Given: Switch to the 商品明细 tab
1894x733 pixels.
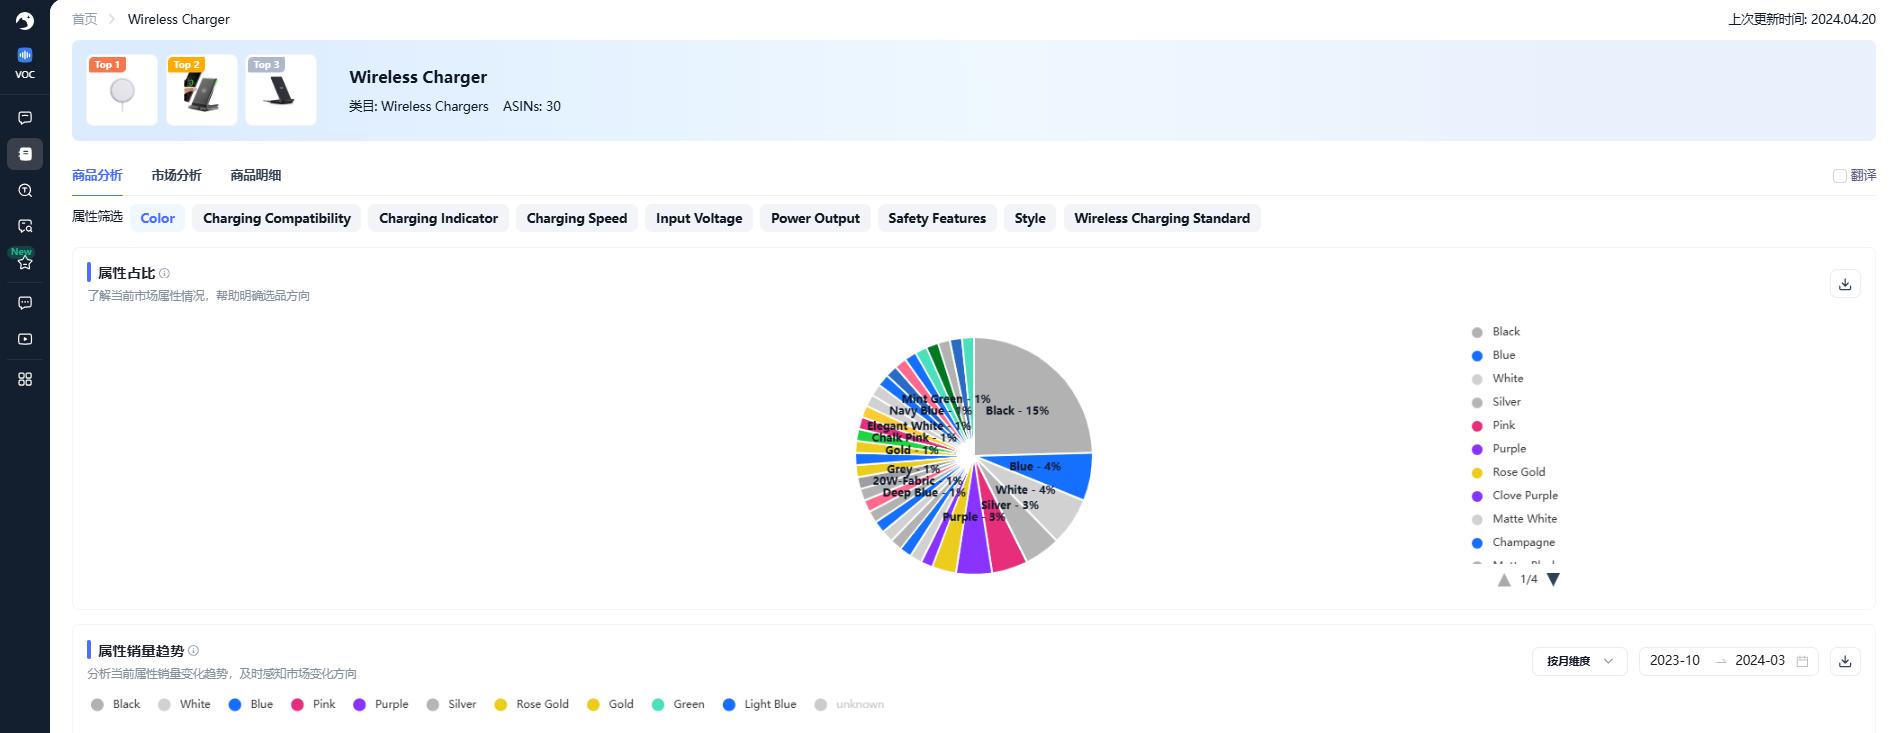Looking at the screenshot, I should (255, 175).
